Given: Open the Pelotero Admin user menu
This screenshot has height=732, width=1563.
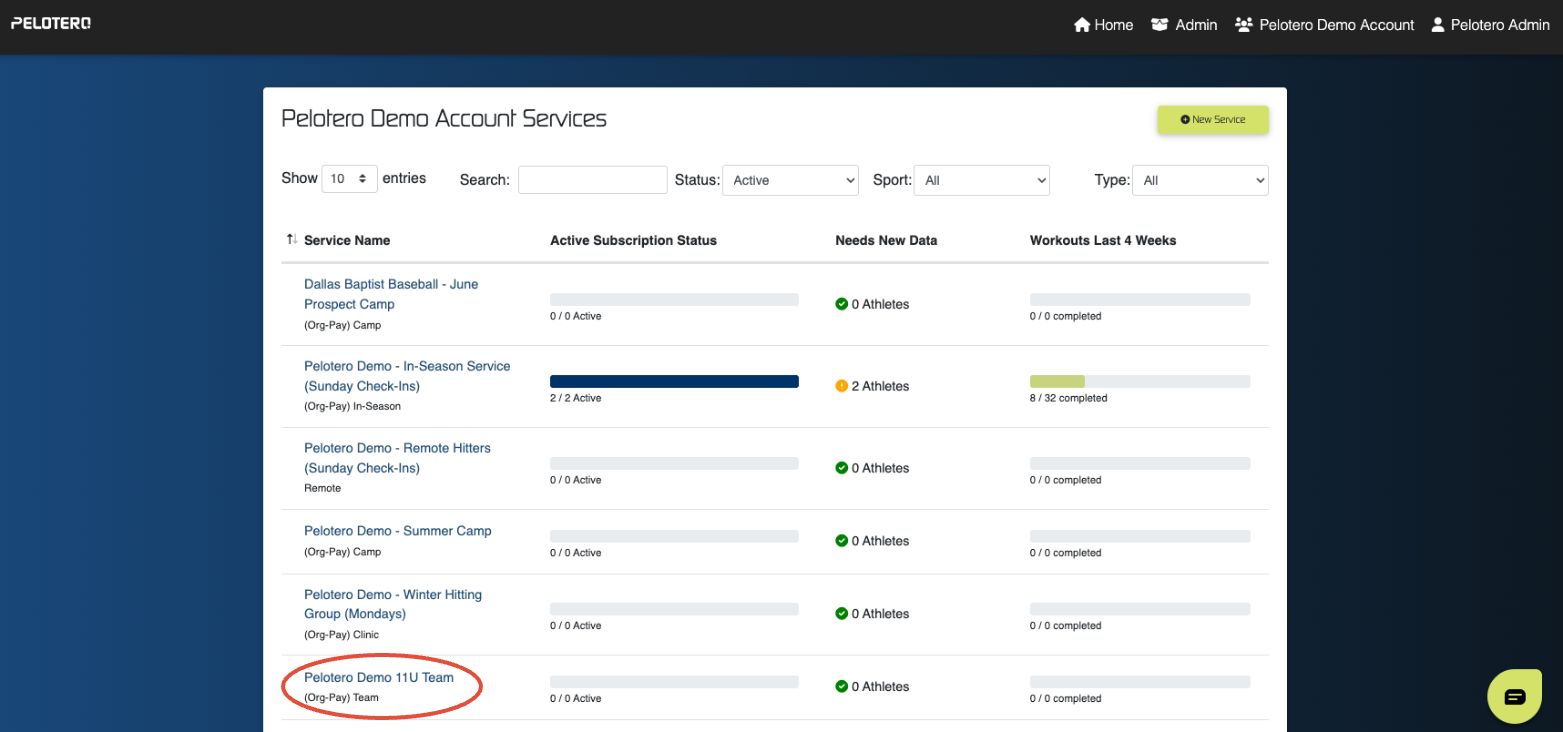Looking at the screenshot, I should (1490, 25).
